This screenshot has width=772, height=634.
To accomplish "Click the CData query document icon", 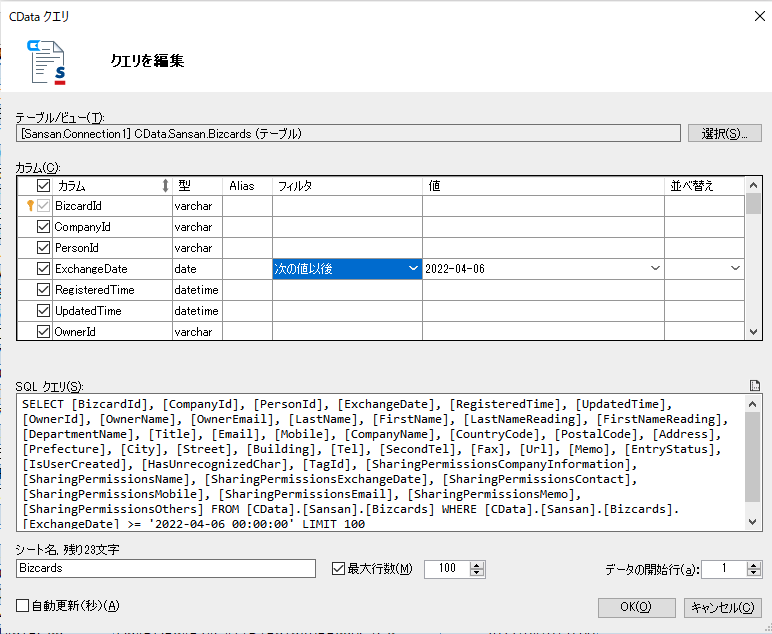I will (x=46, y=62).
